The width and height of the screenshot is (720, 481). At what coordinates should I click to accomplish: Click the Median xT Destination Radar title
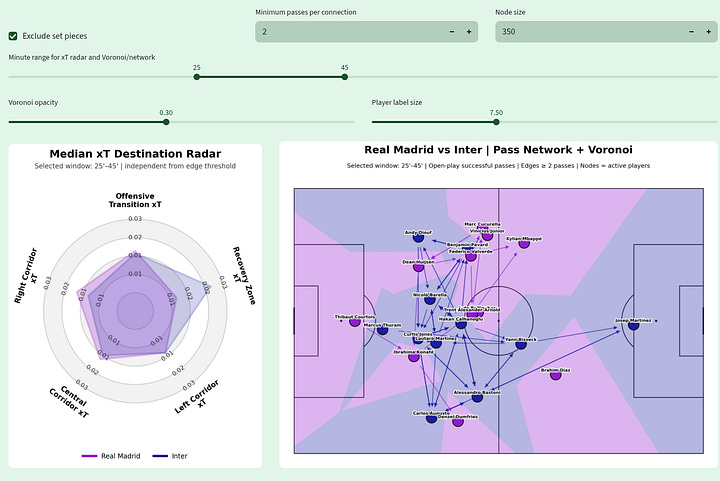[135, 154]
